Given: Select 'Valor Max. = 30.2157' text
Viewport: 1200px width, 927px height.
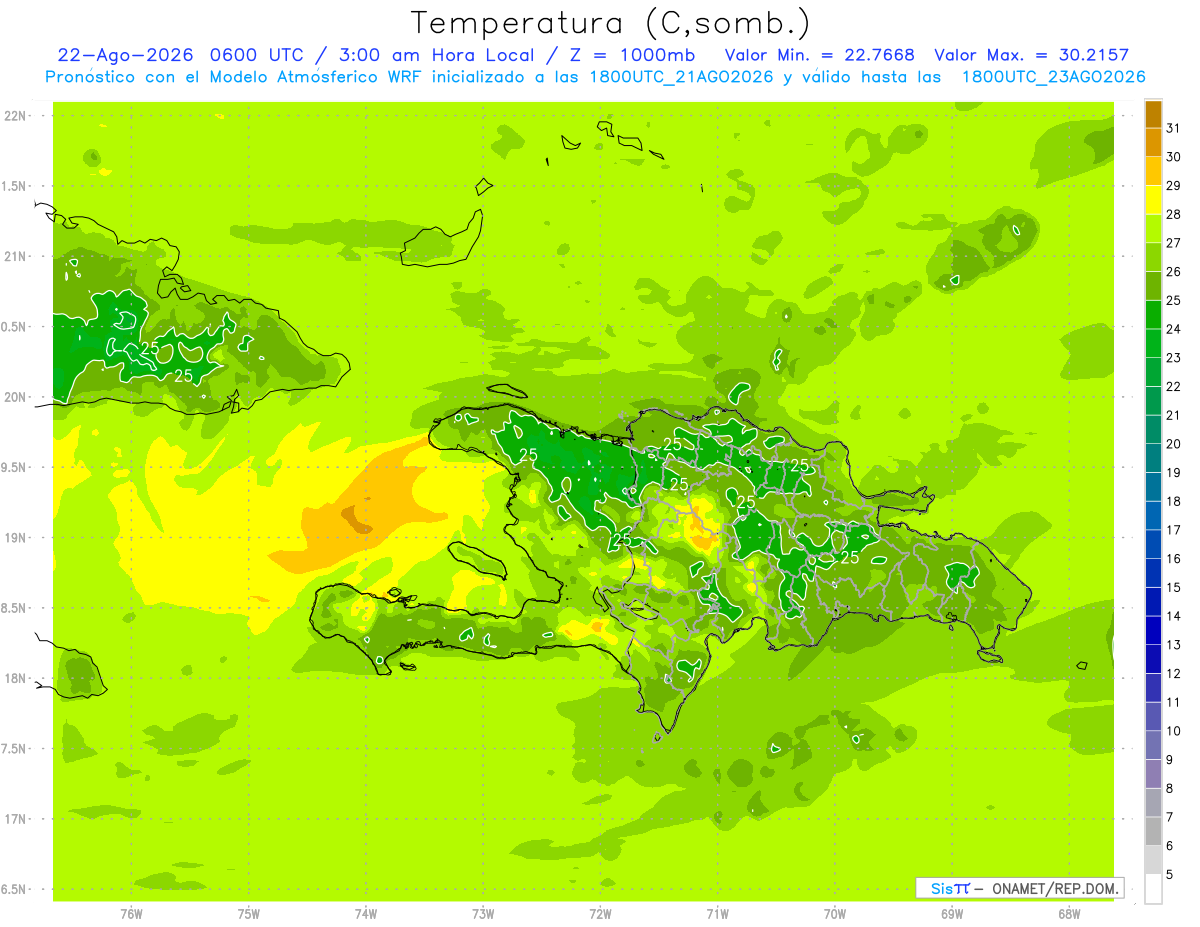Looking at the screenshot, I should point(1031,55).
